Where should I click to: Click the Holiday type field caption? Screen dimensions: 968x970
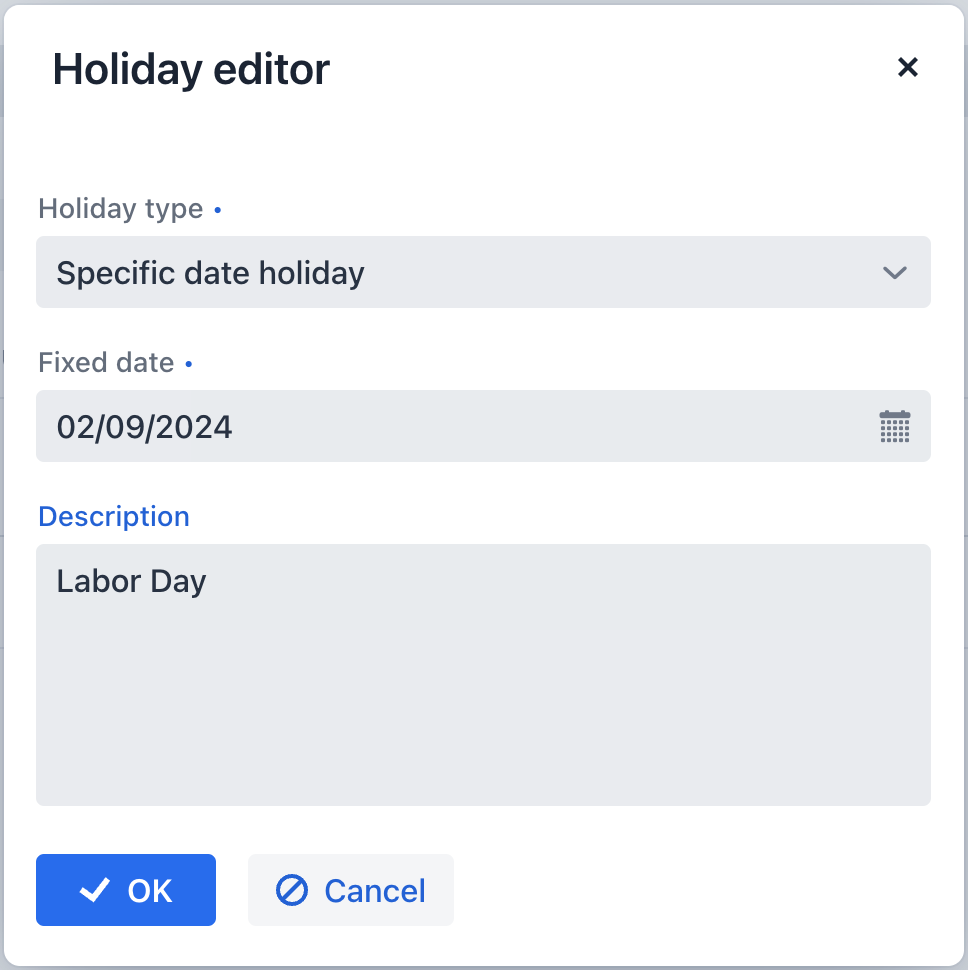(x=120, y=209)
